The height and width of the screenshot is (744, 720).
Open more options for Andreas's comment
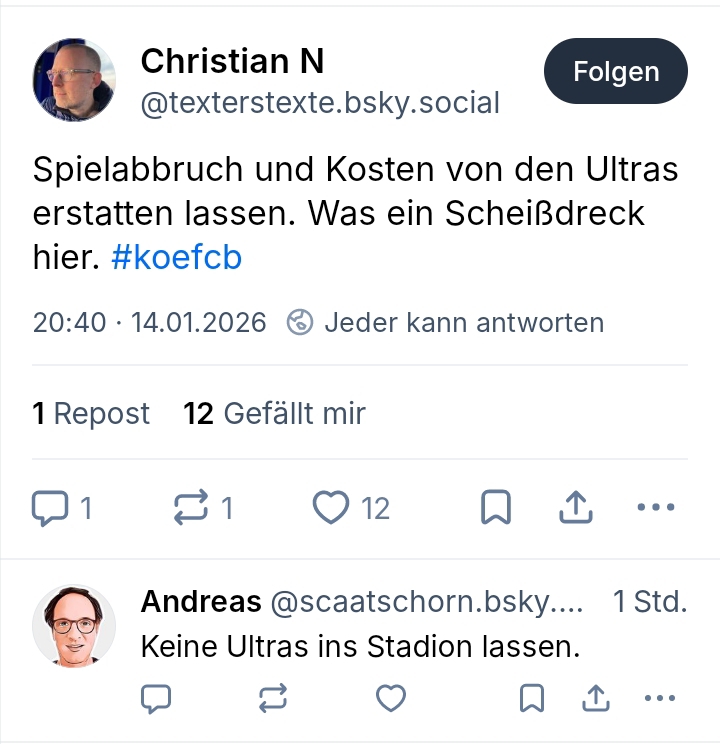point(660,698)
